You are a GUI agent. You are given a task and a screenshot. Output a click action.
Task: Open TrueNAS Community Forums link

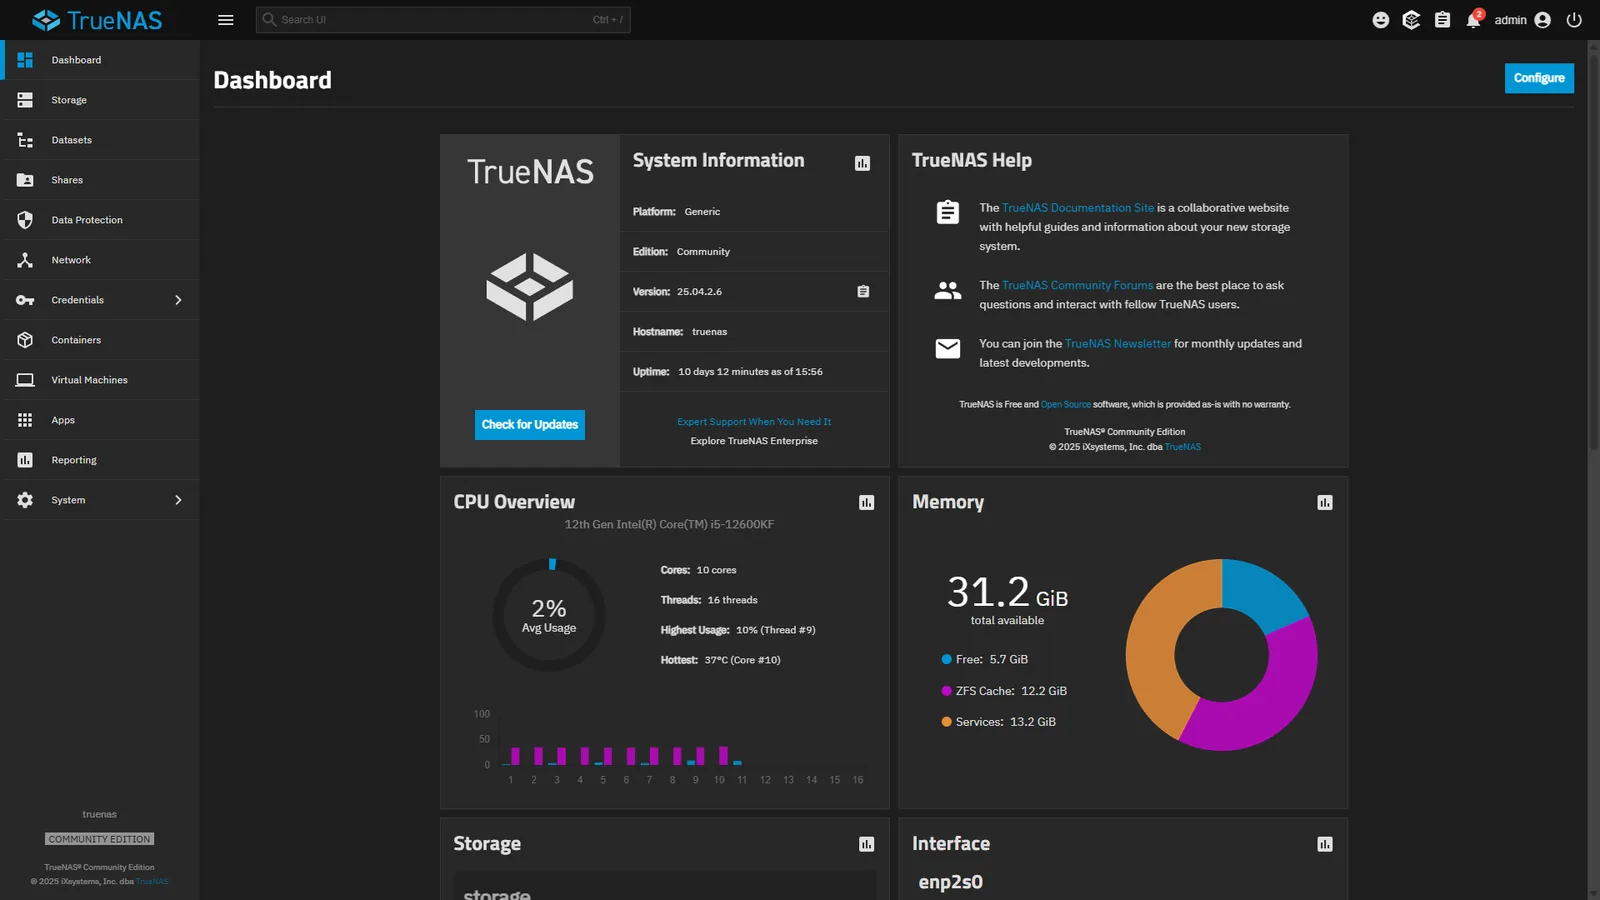click(1077, 285)
